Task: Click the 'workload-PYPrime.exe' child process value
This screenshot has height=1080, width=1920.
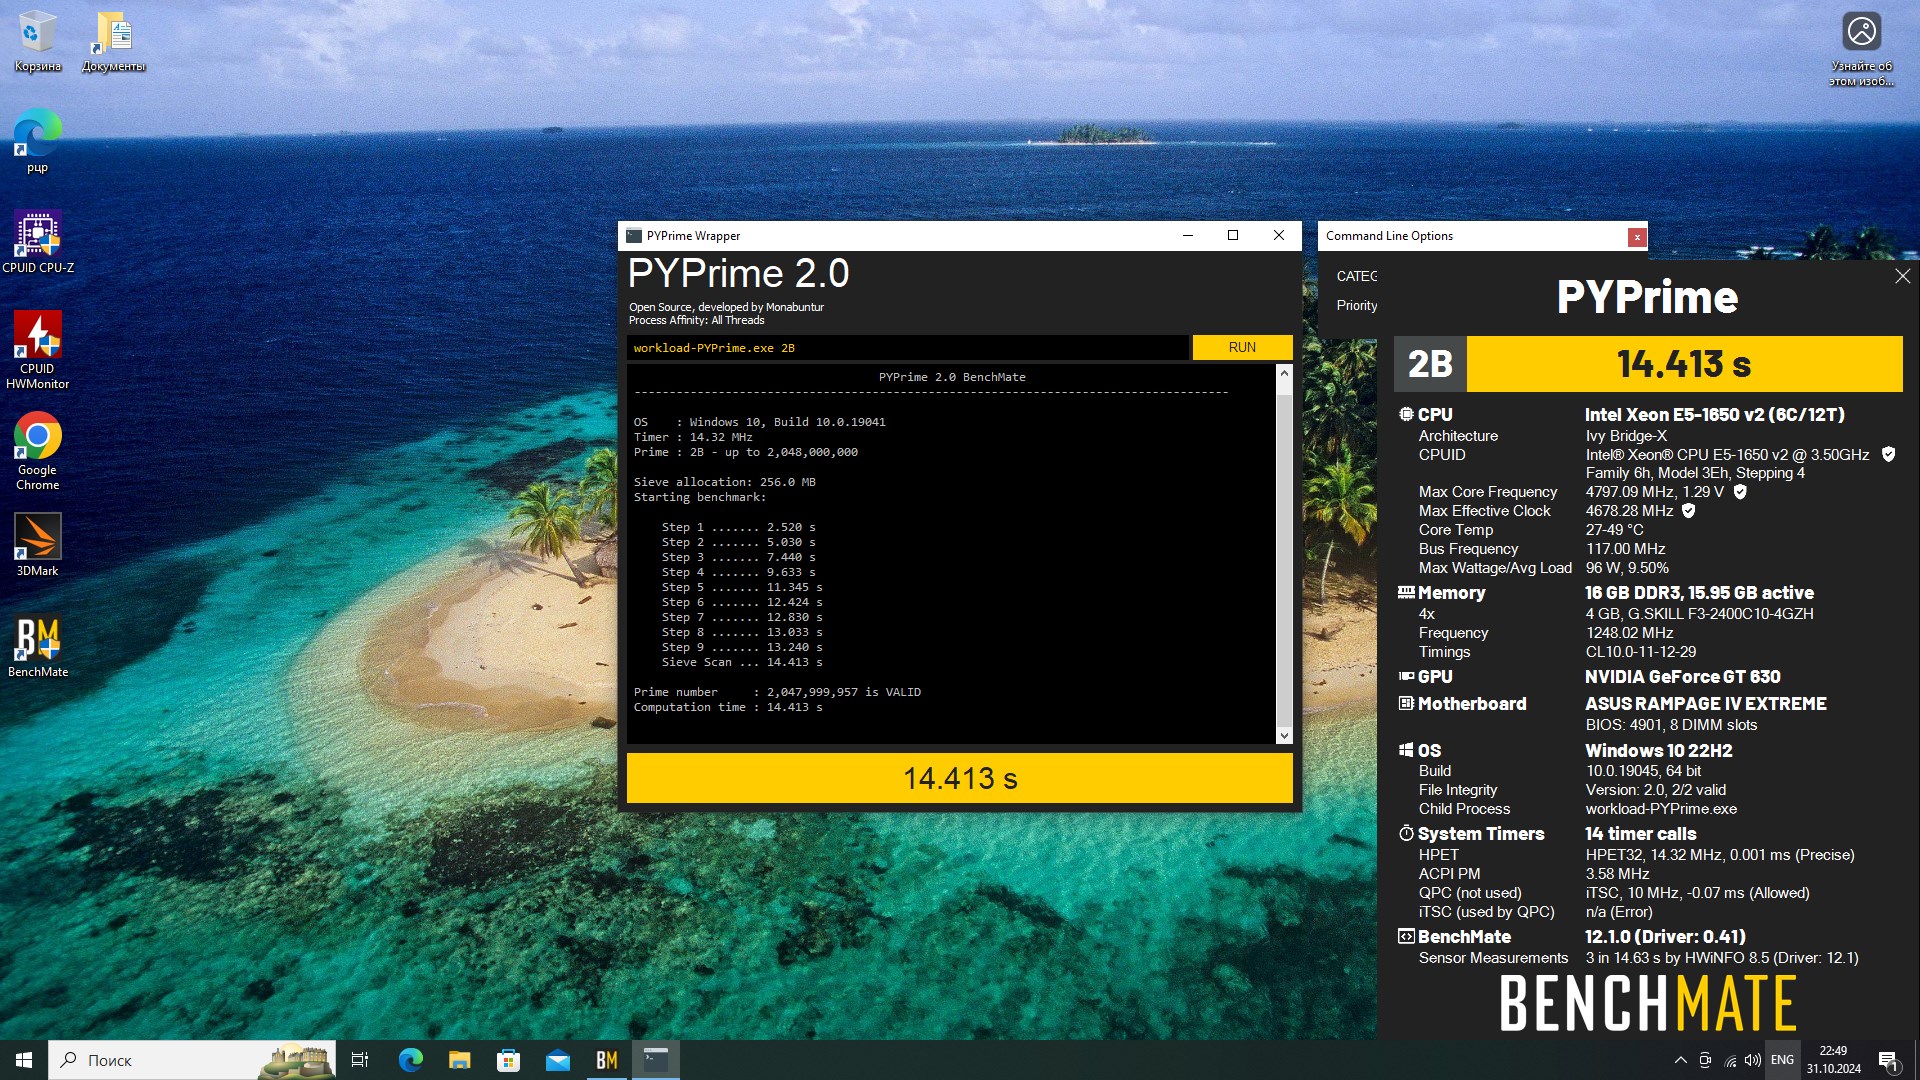Action: (1661, 808)
